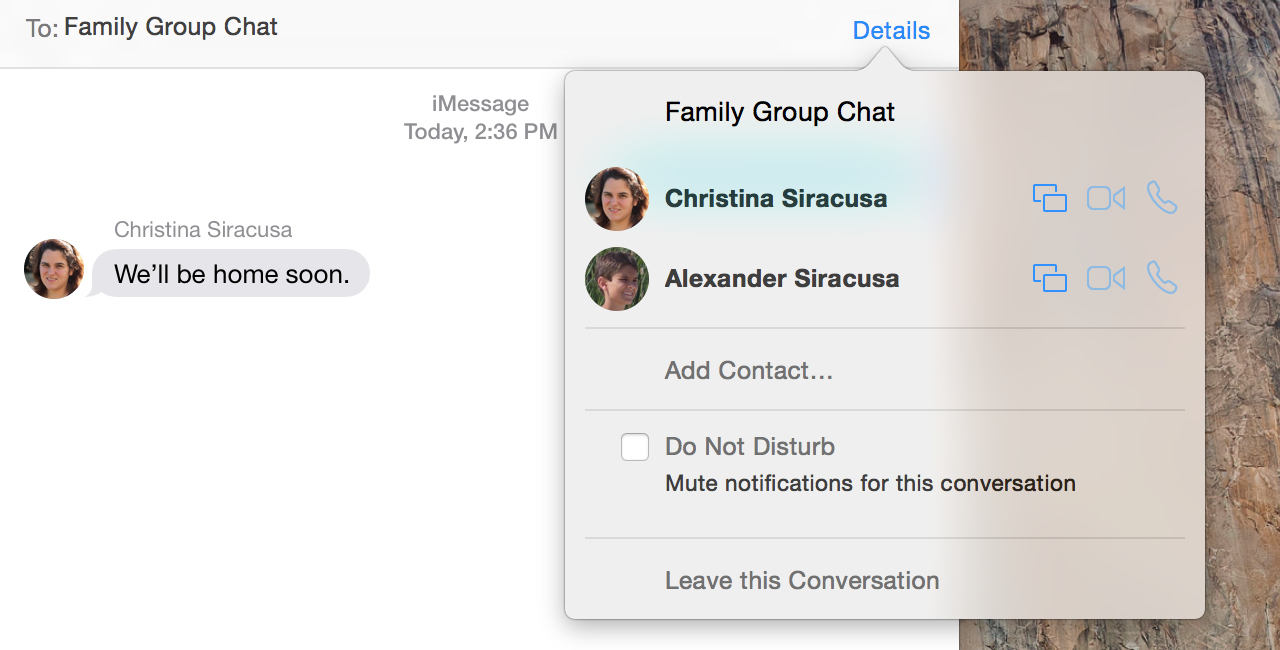Click Add Contact… in the details panel

point(749,371)
